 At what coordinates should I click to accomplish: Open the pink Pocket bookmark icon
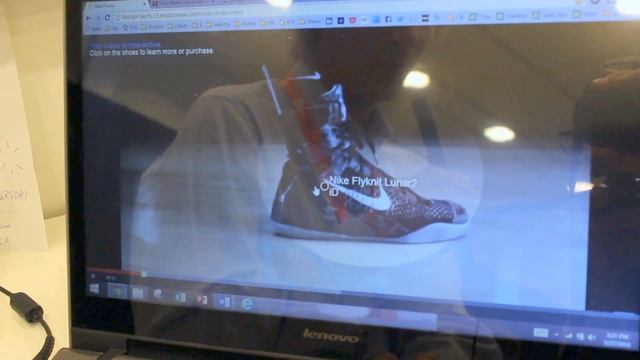[x=352, y=20]
